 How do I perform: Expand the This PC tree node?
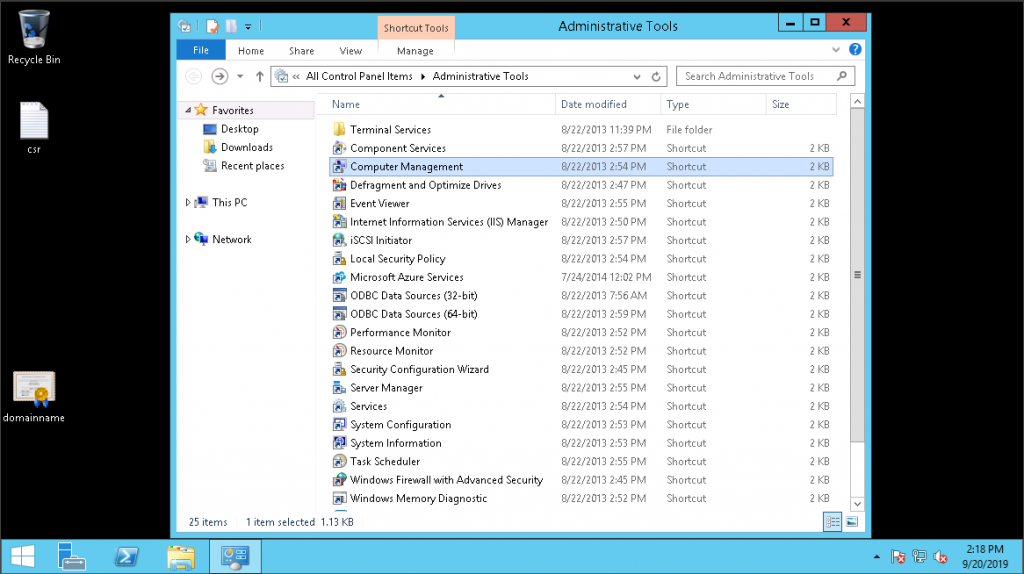[x=188, y=202]
